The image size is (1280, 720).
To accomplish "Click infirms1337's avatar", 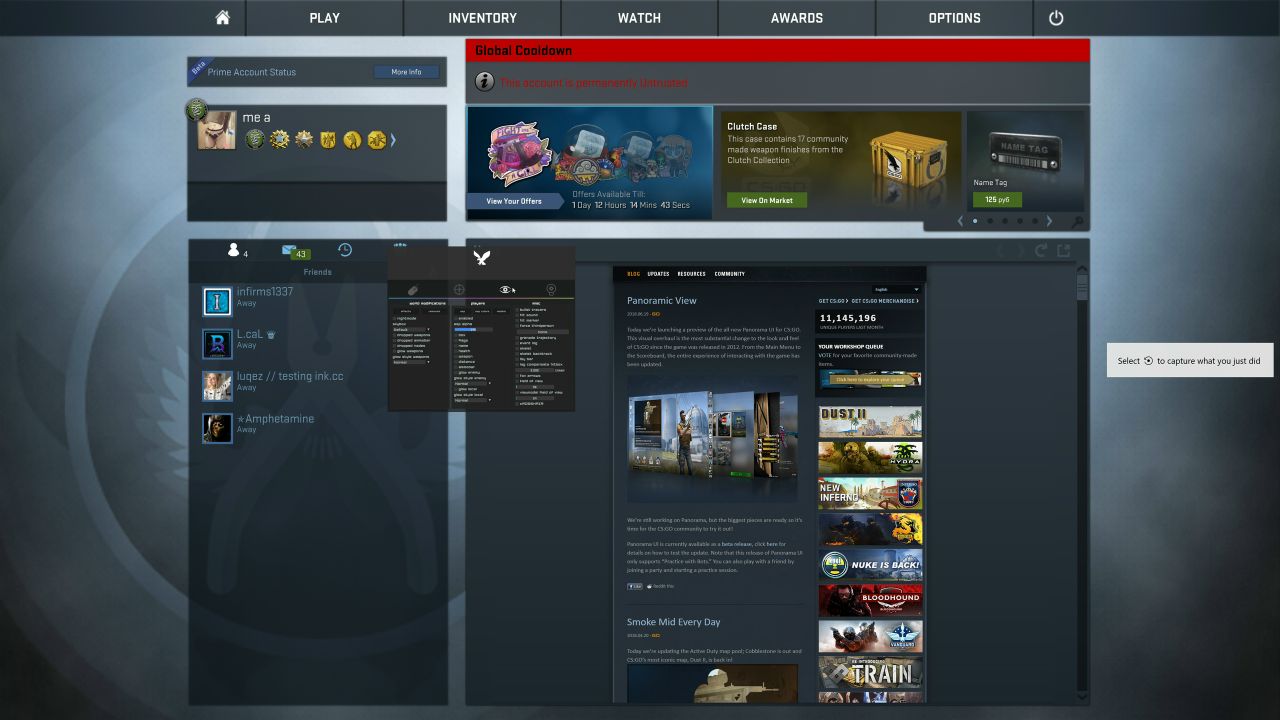I will tap(217, 301).
